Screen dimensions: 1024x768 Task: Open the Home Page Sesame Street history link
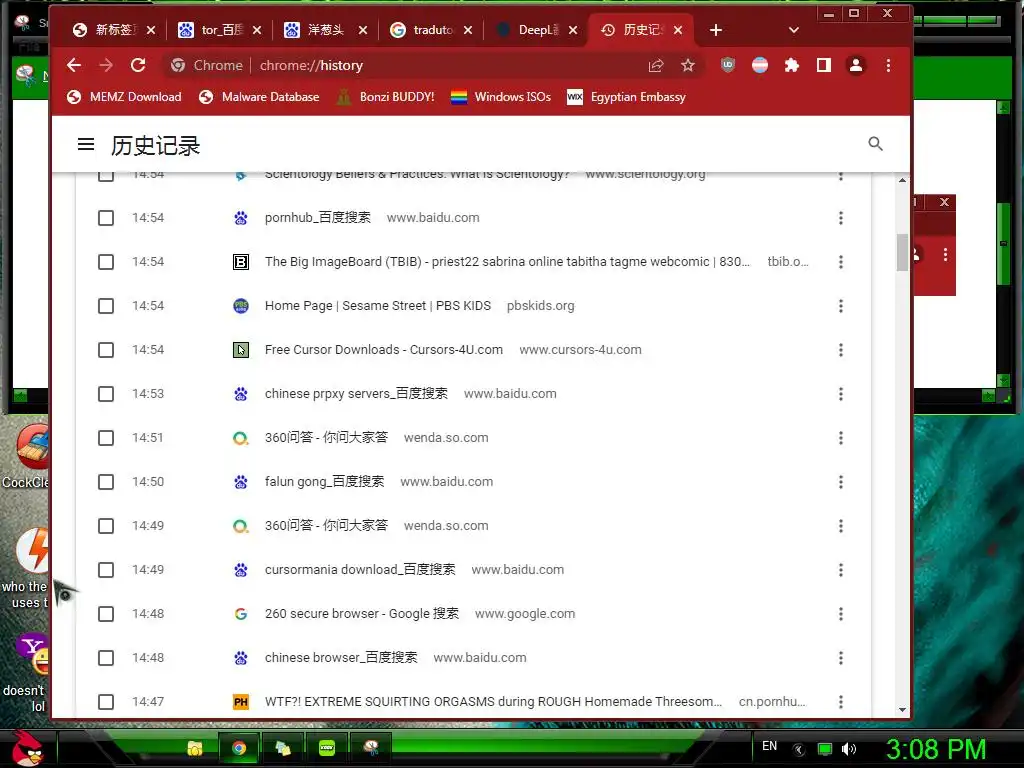pos(377,306)
